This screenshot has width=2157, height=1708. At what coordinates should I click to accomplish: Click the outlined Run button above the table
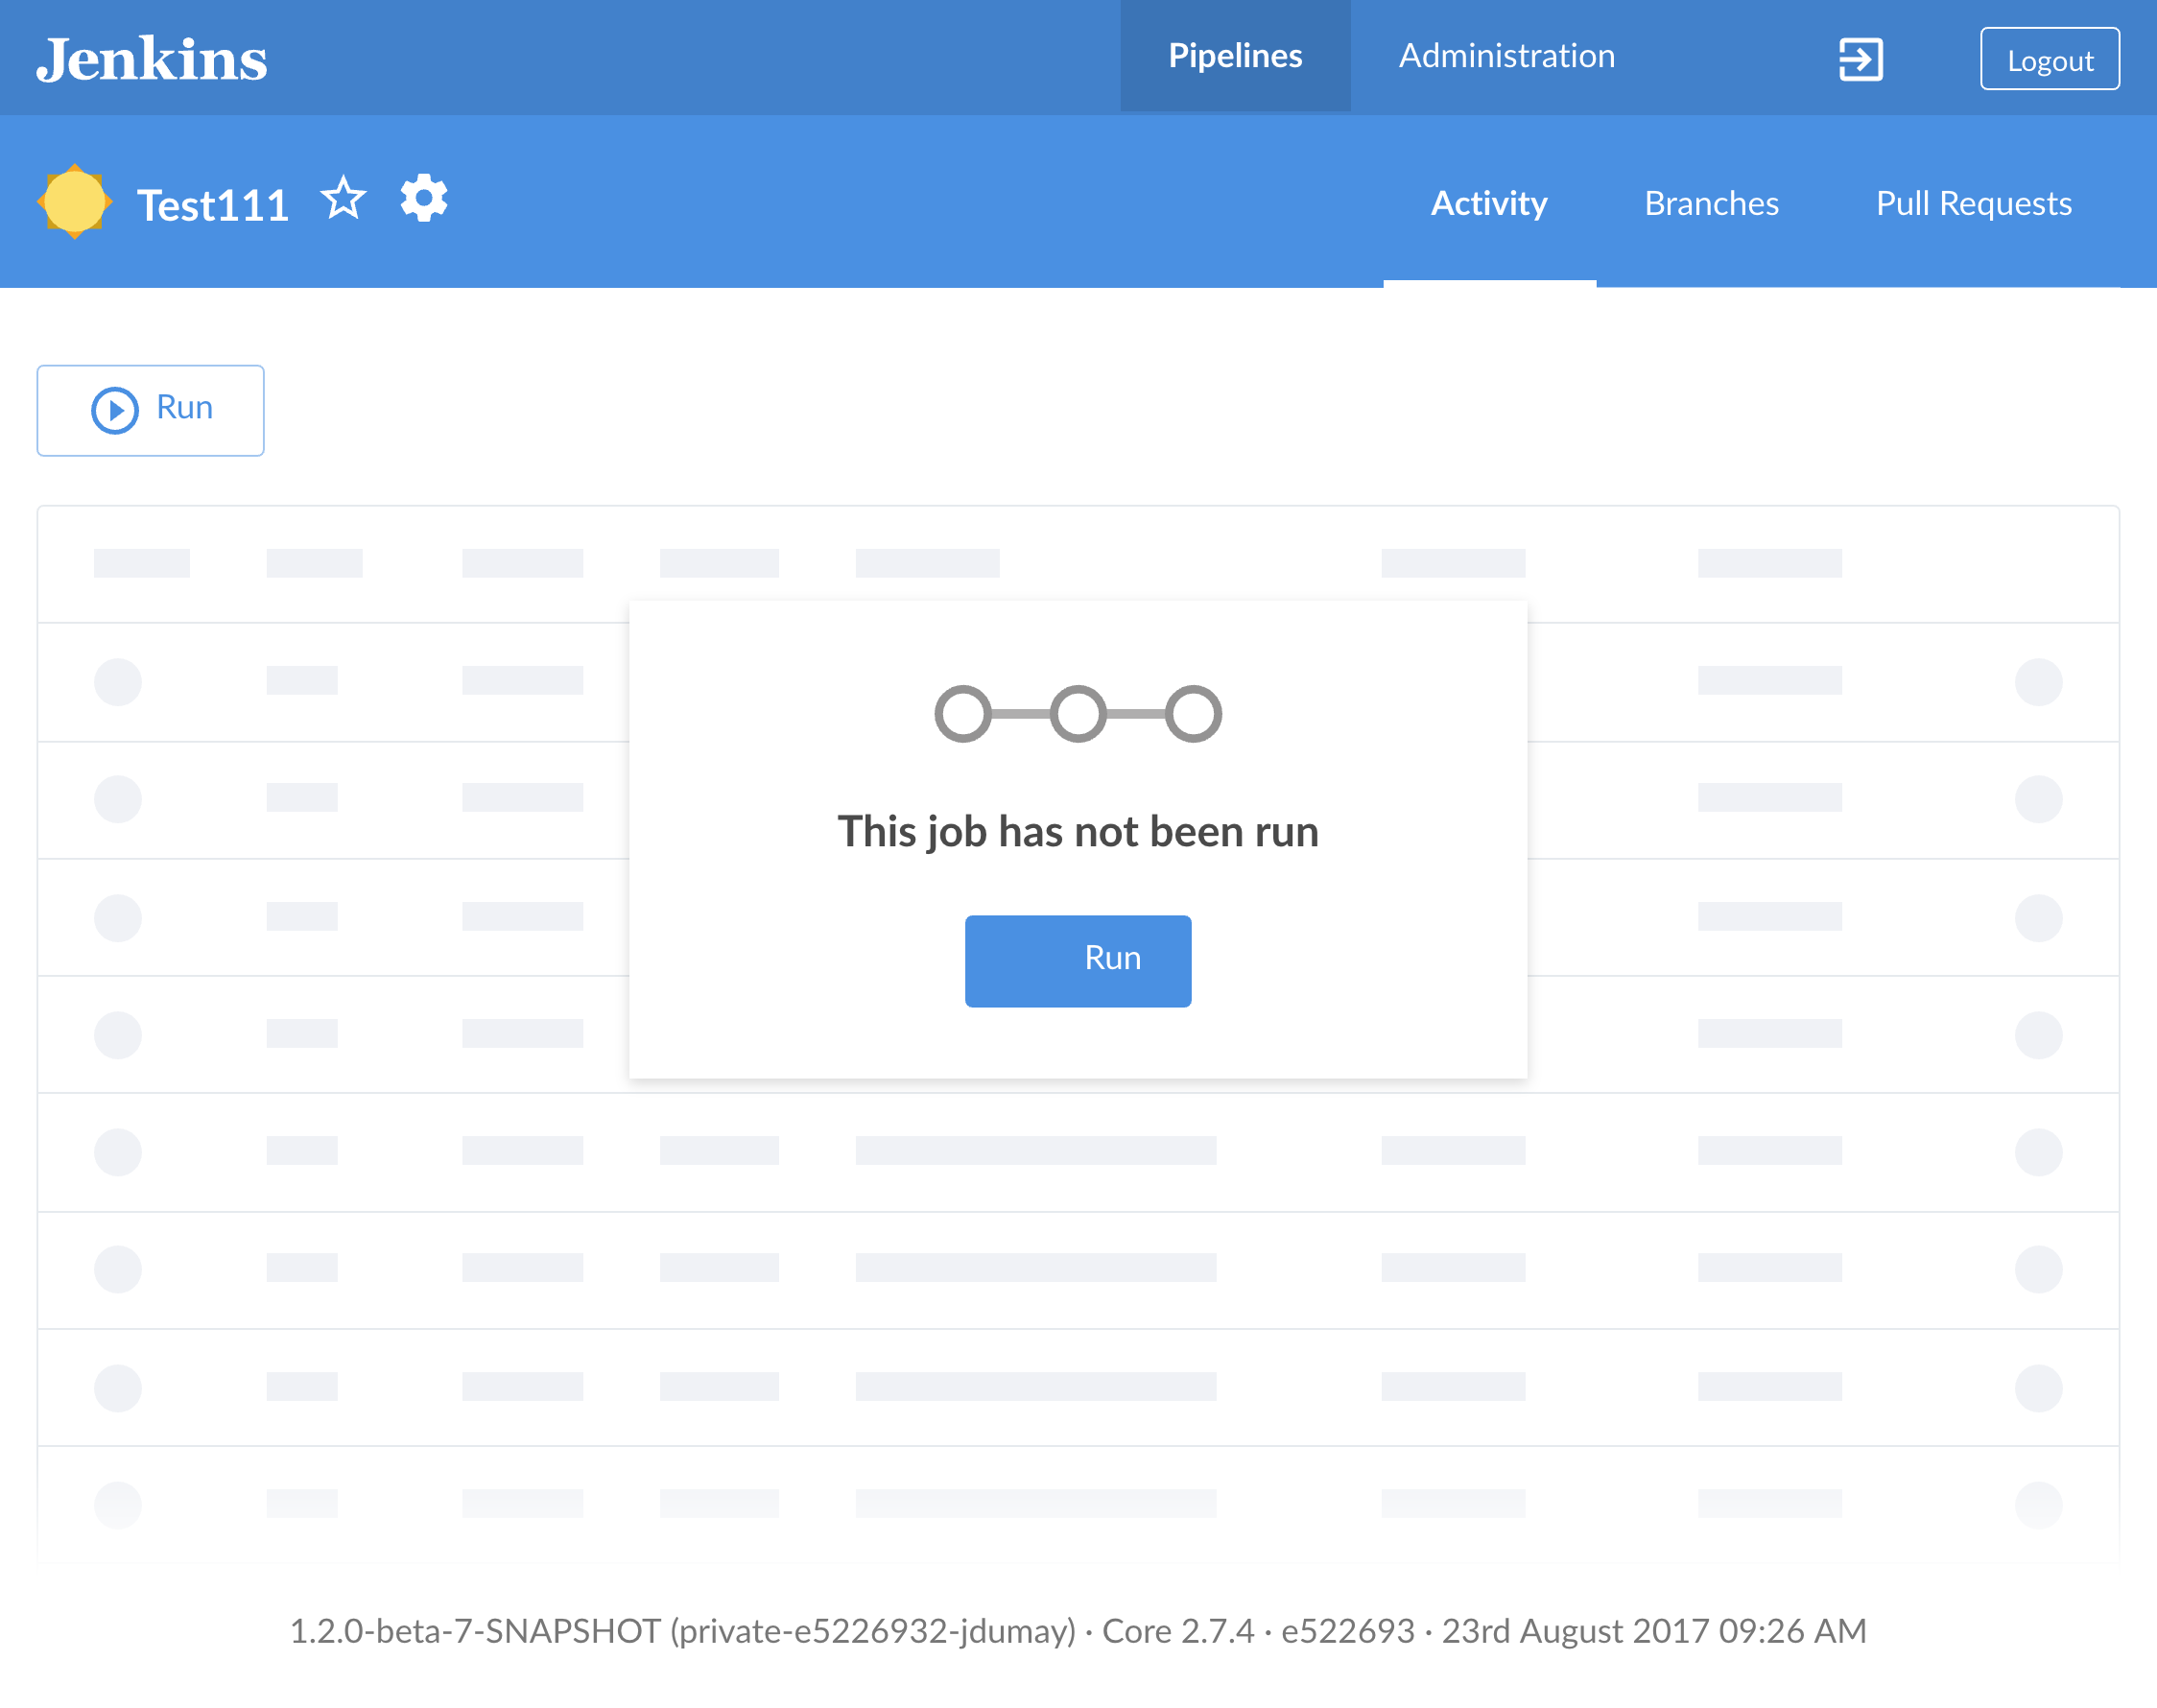(151, 410)
